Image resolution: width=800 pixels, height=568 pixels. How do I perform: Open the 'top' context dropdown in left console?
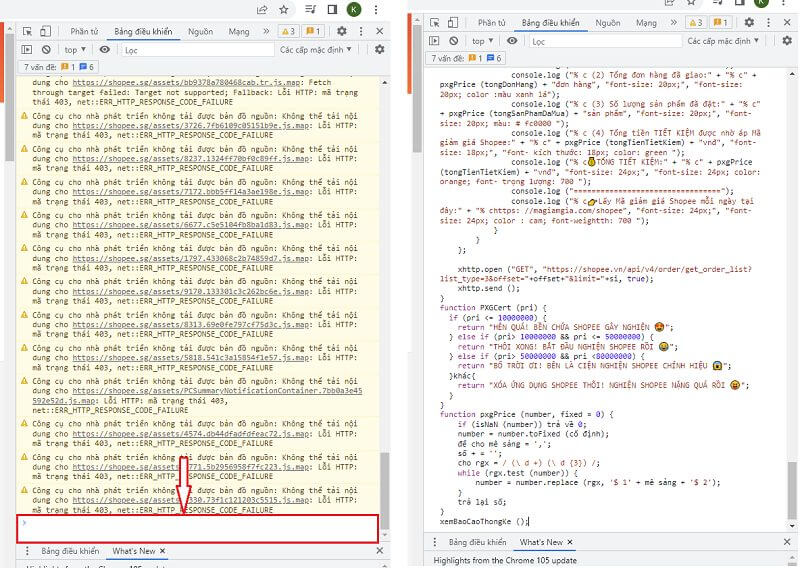coord(75,50)
